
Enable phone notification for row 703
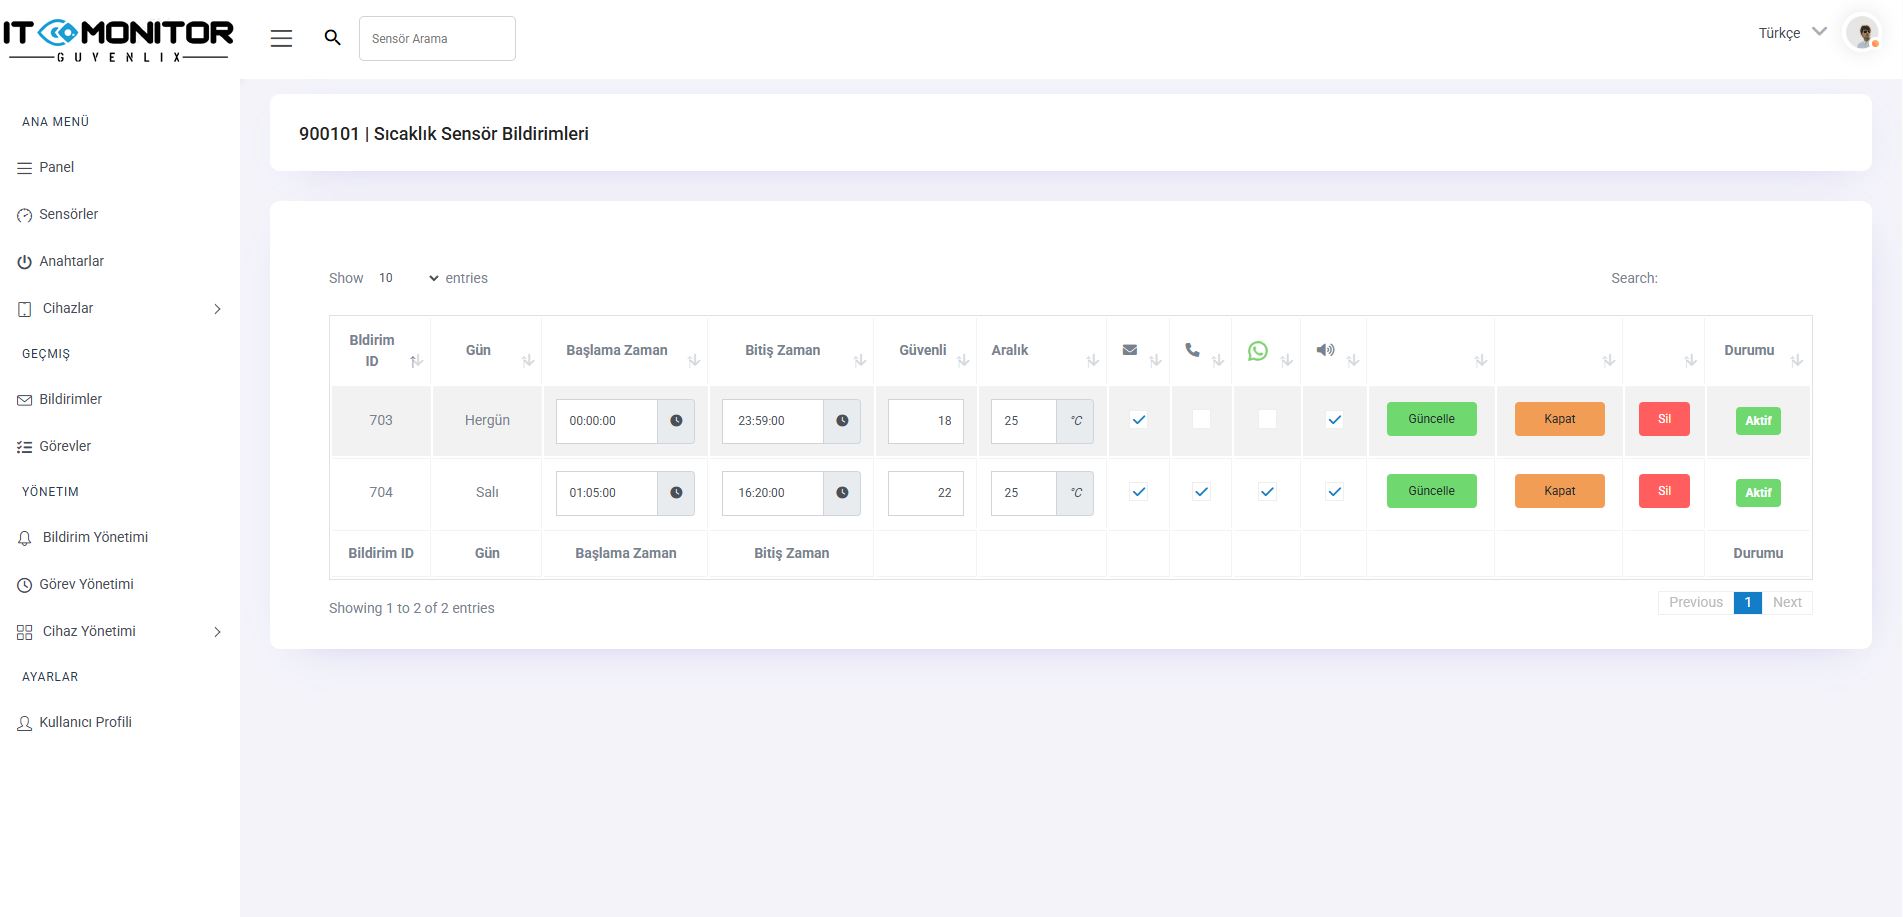pyautogui.click(x=1201, y=420)
